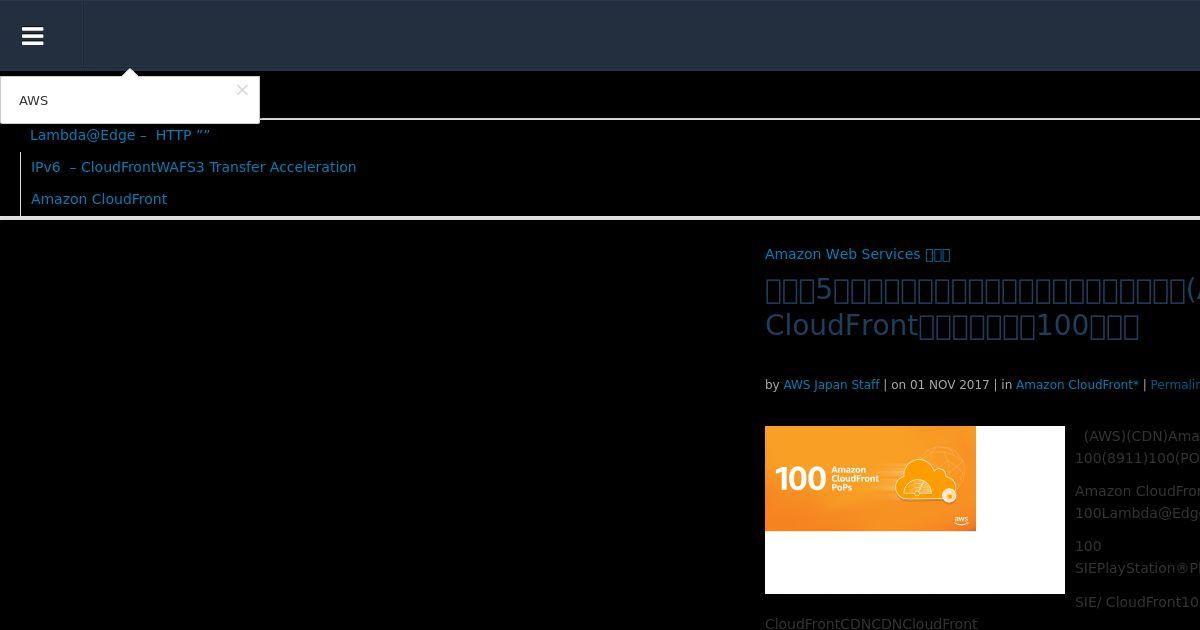This screenshot has width=1200, height=630.
Task: Click the 100 Amazon CloudFront PoPs image
Action: coord(870,478)
